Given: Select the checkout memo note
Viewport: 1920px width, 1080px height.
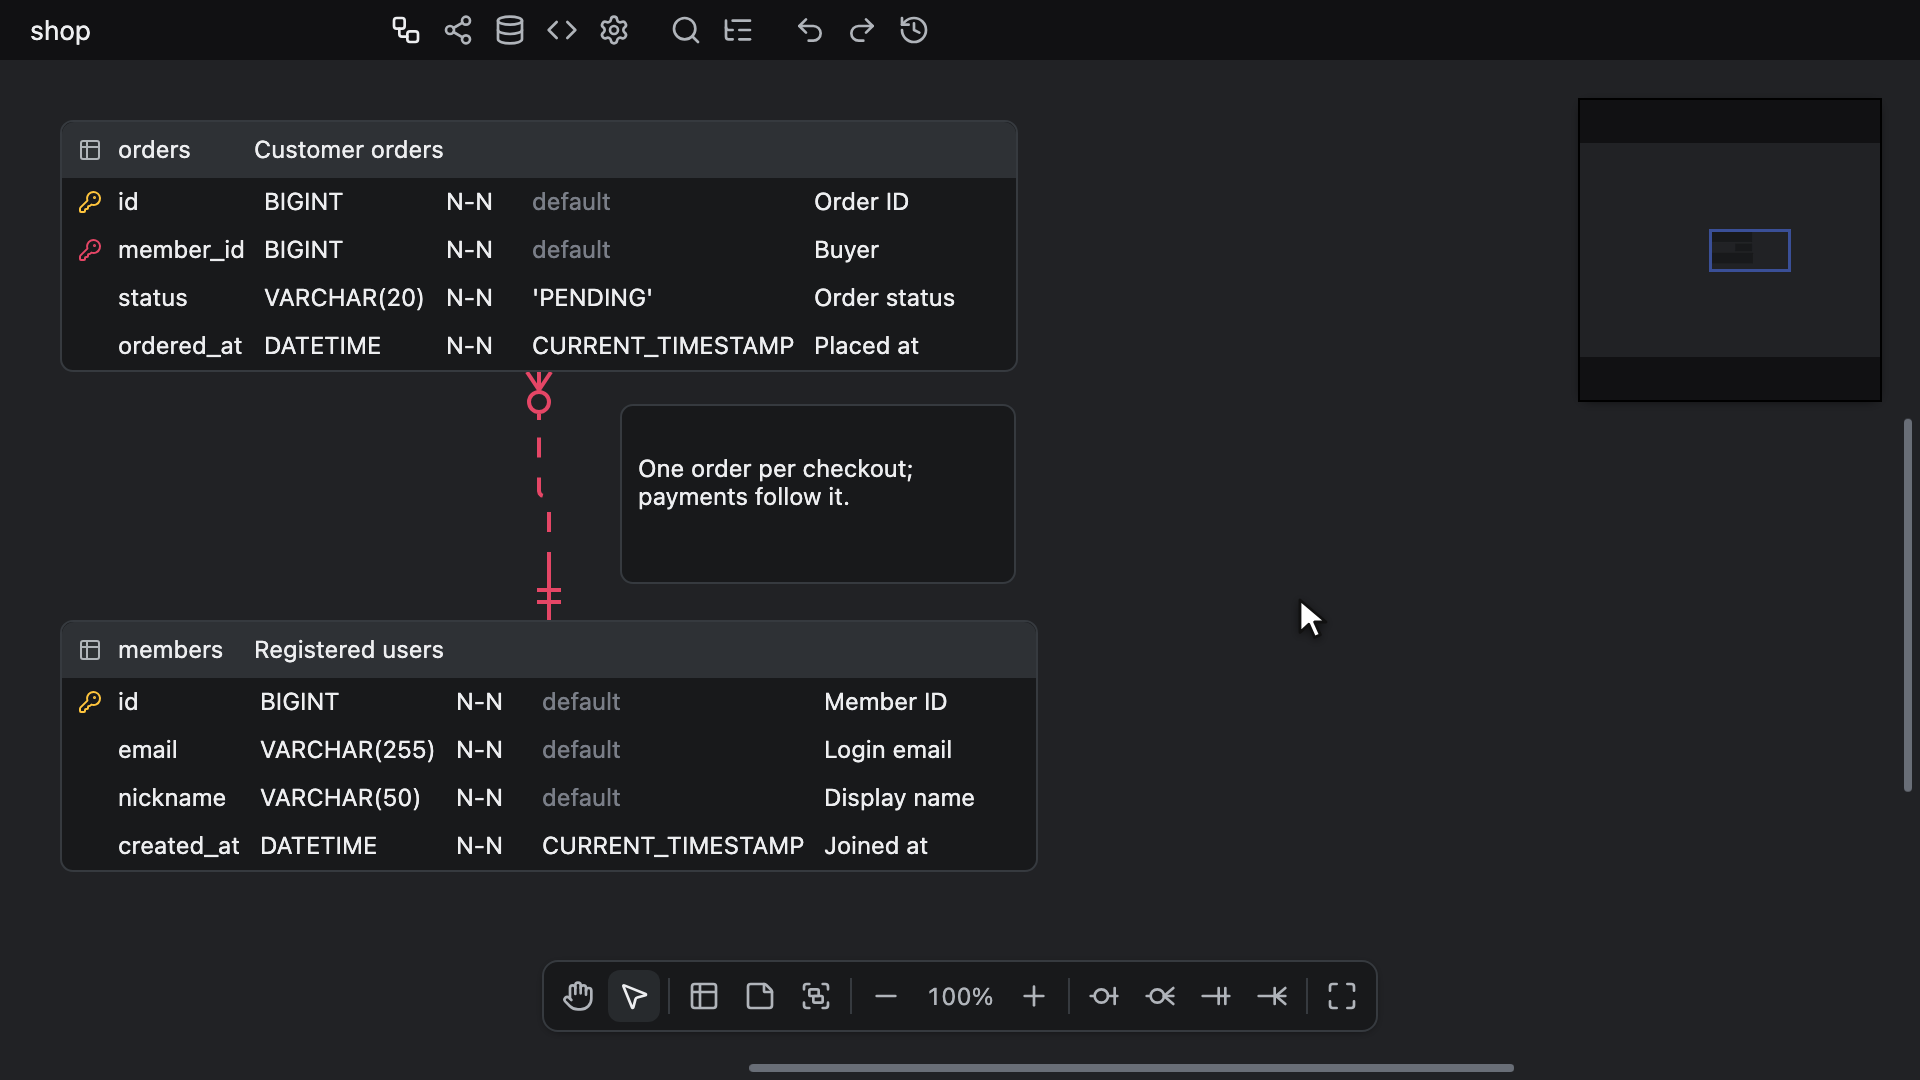Looking at the screenshot, I should click(x=818, y=494).
